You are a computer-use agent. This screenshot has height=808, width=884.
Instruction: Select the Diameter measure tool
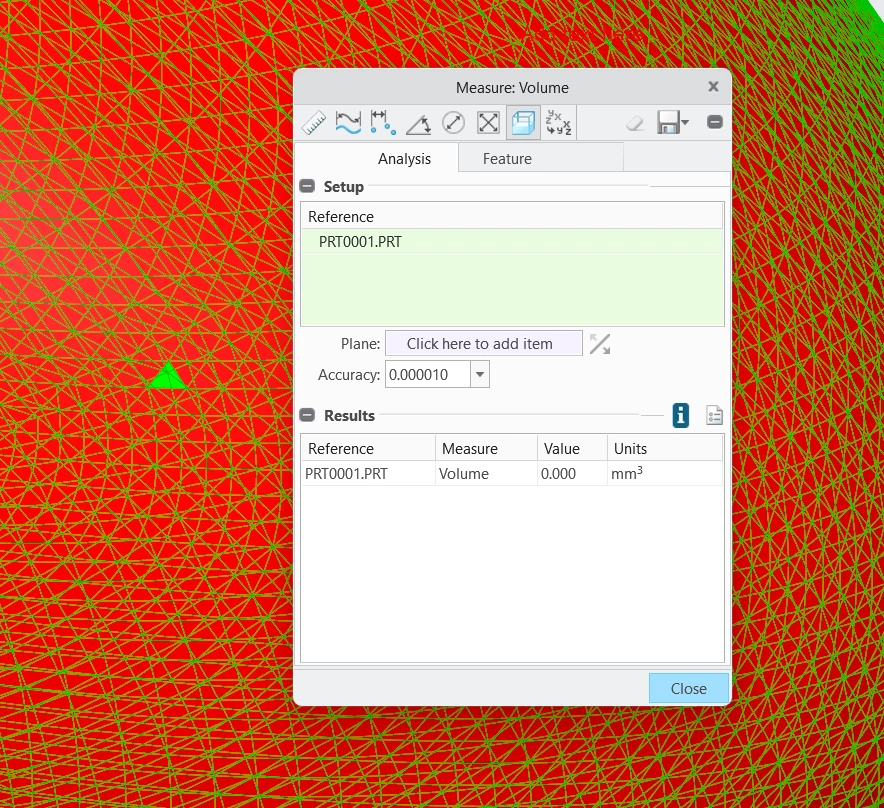coord(453,122)
